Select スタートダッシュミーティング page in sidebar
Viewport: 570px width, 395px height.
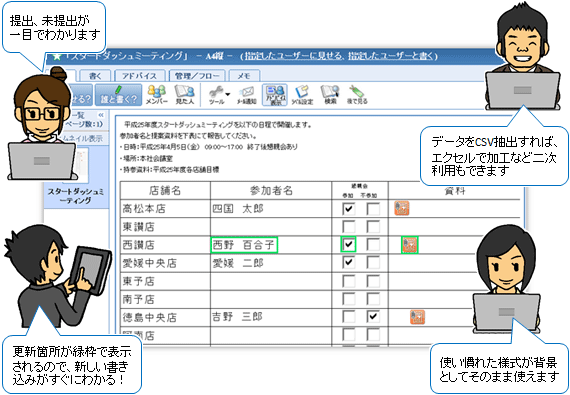pos(76,176)
